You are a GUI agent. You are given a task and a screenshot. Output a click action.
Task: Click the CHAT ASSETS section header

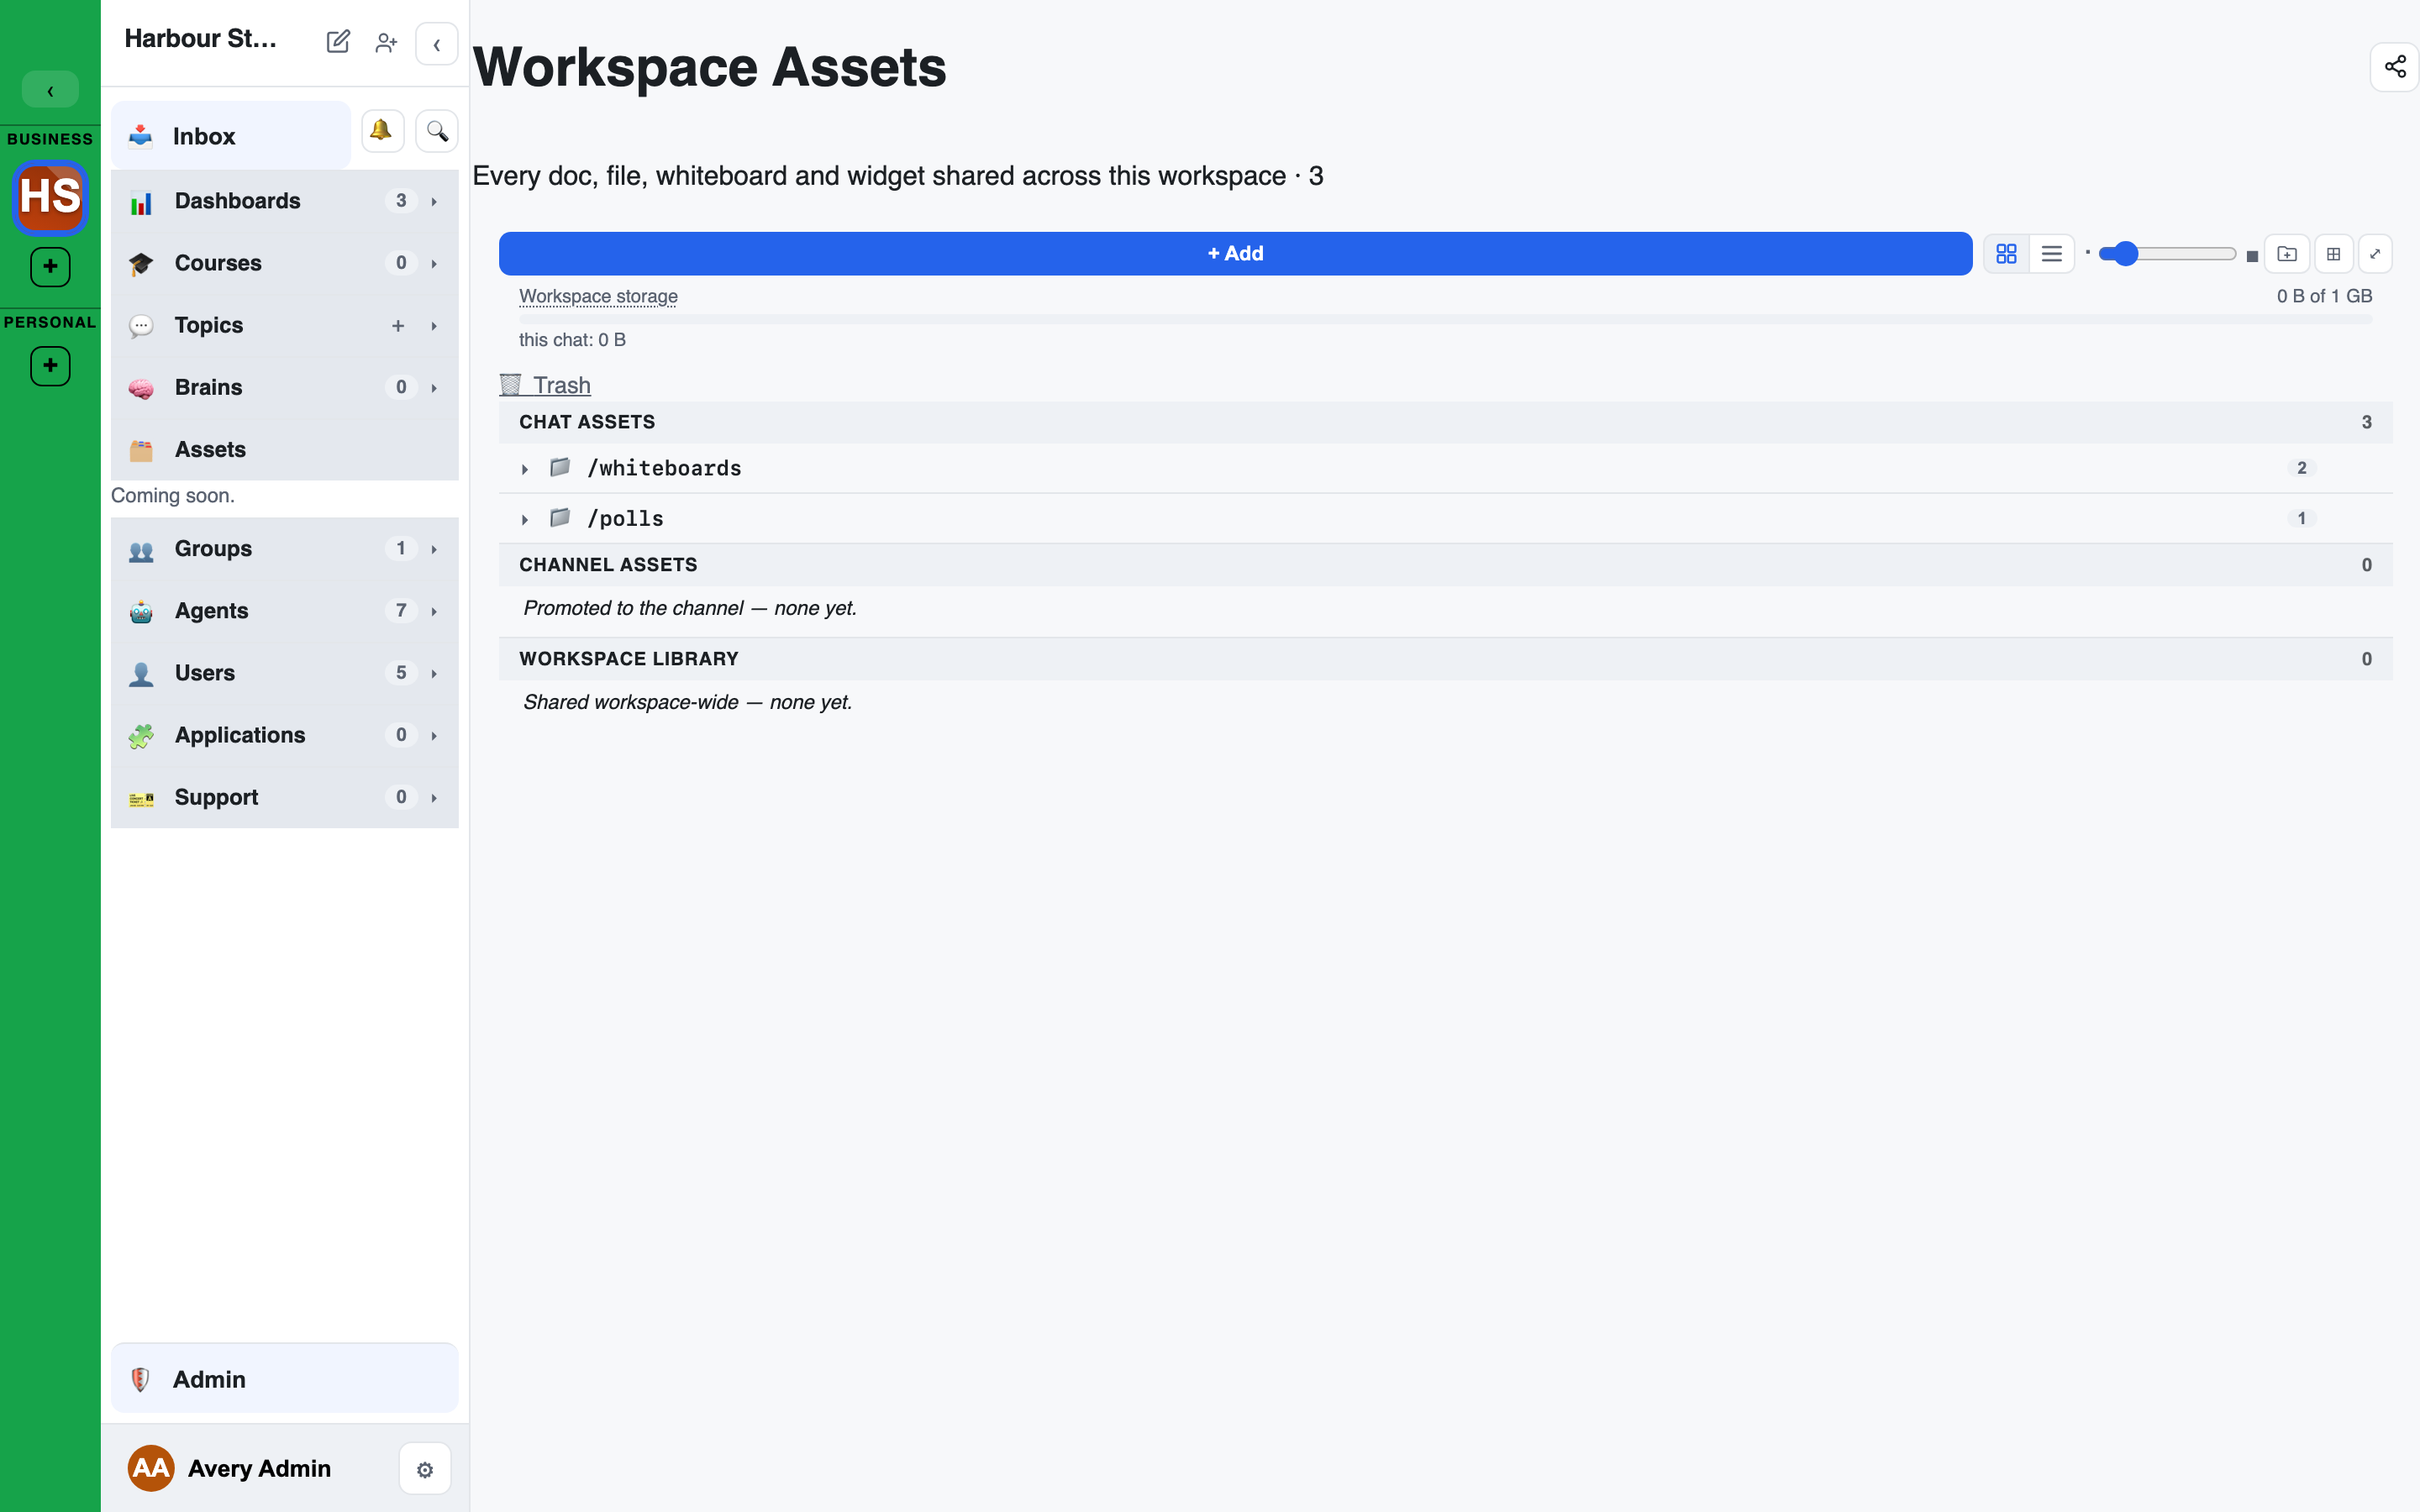pyautogui.click(x=1445, y=422)
